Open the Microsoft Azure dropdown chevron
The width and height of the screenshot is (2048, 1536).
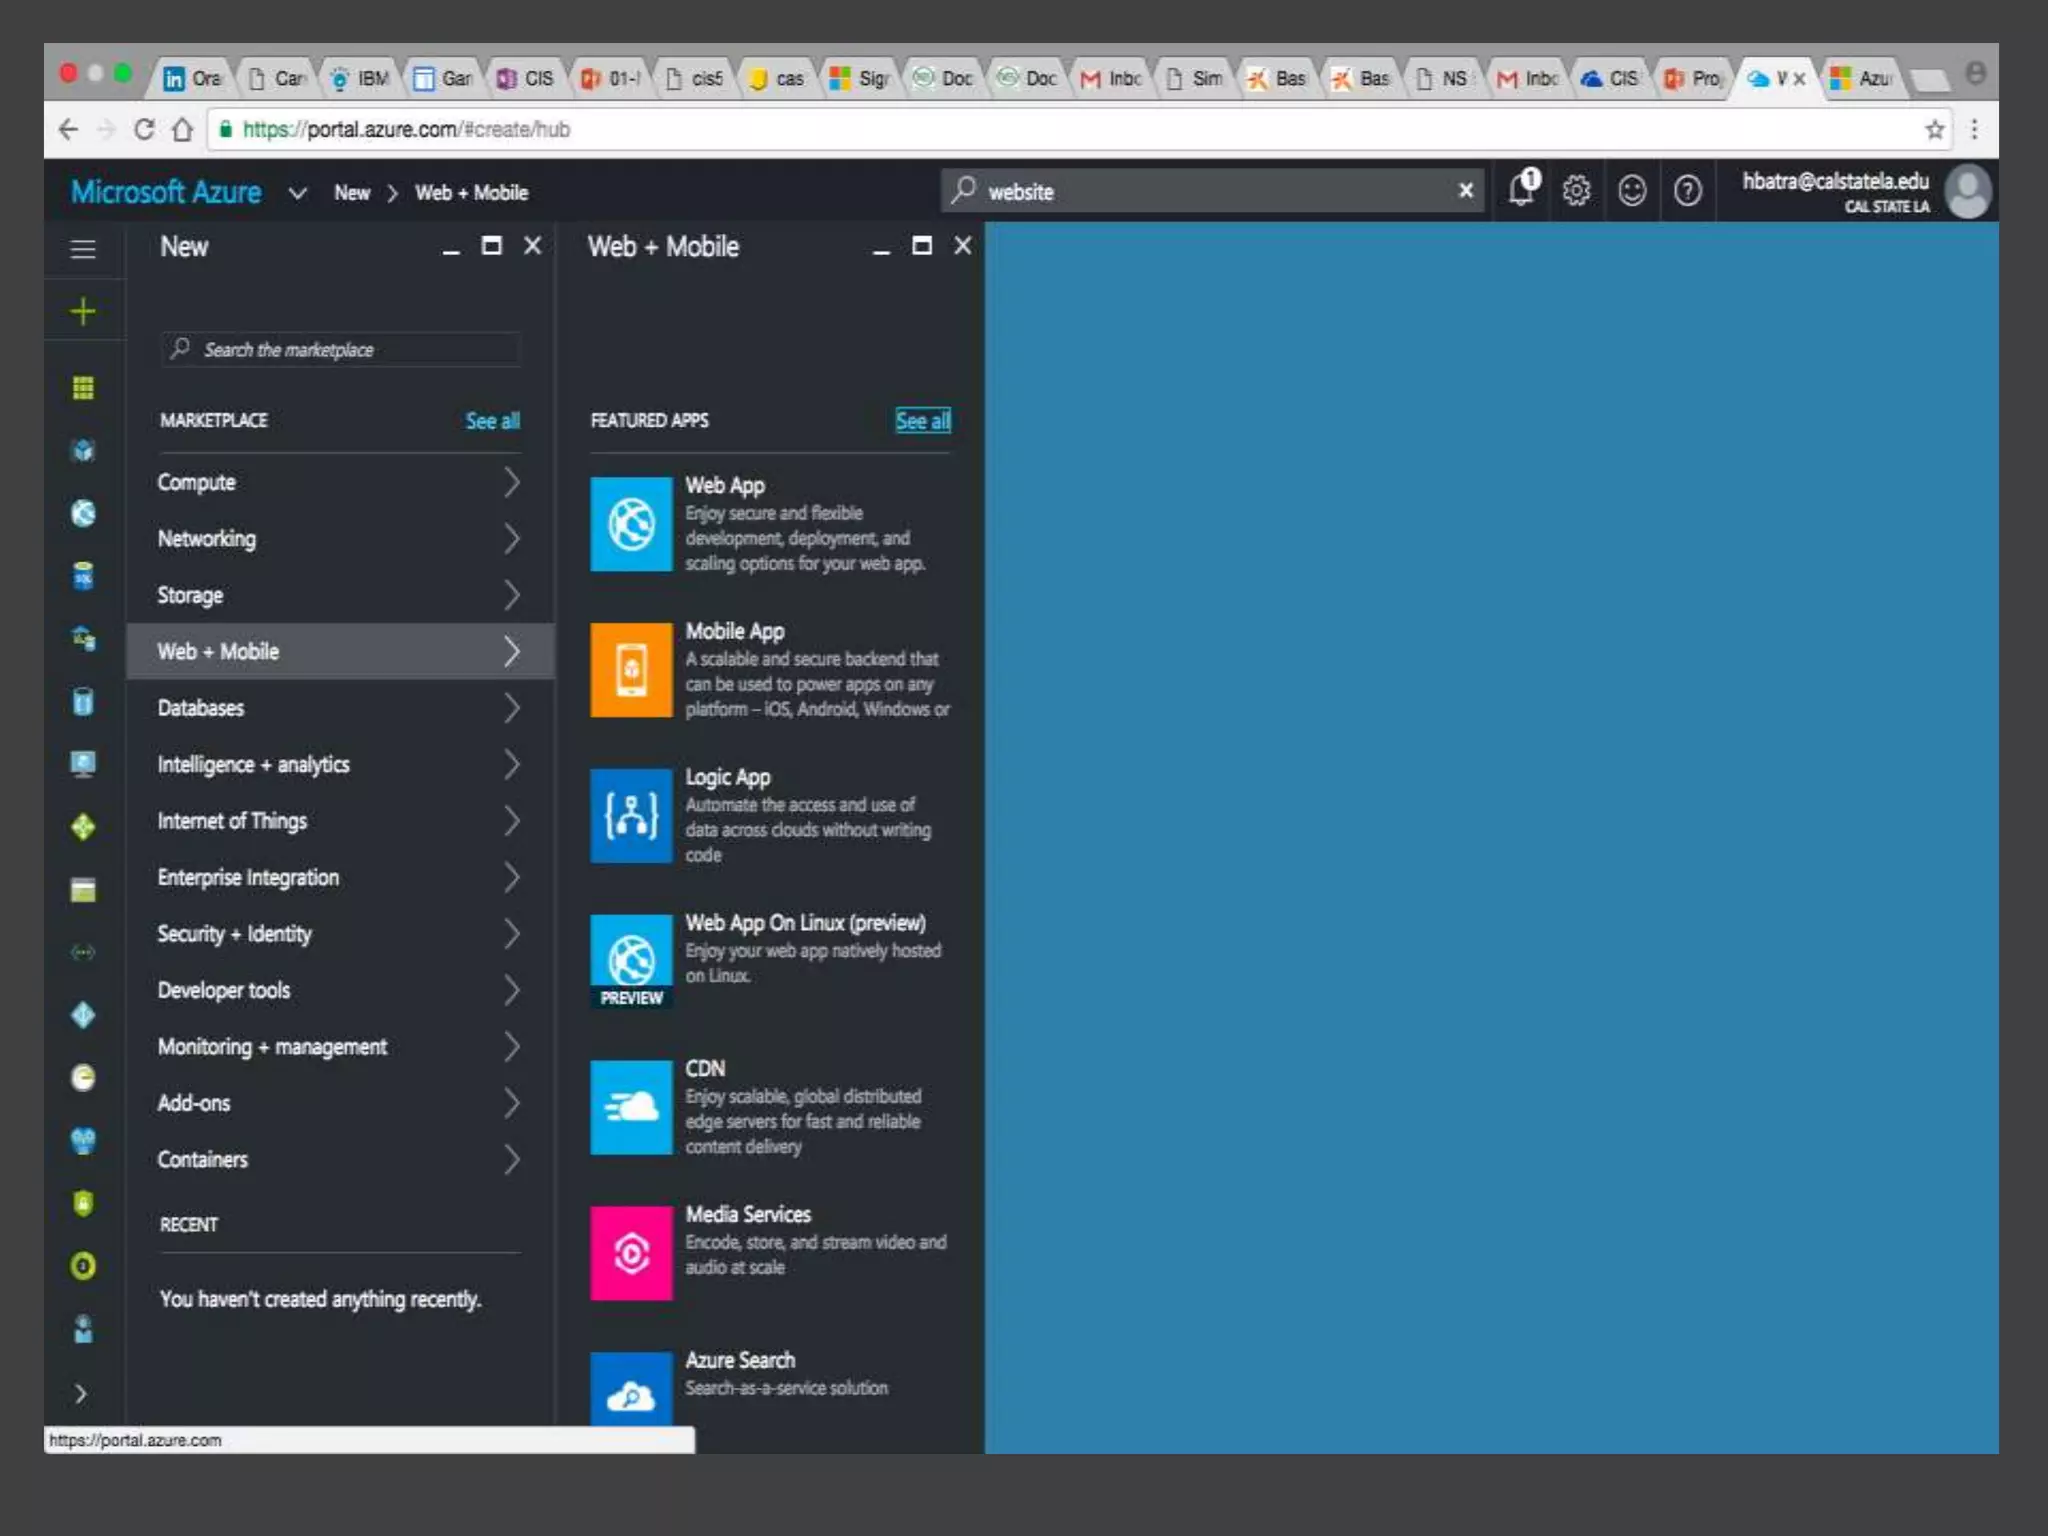(x=297, y=193)
